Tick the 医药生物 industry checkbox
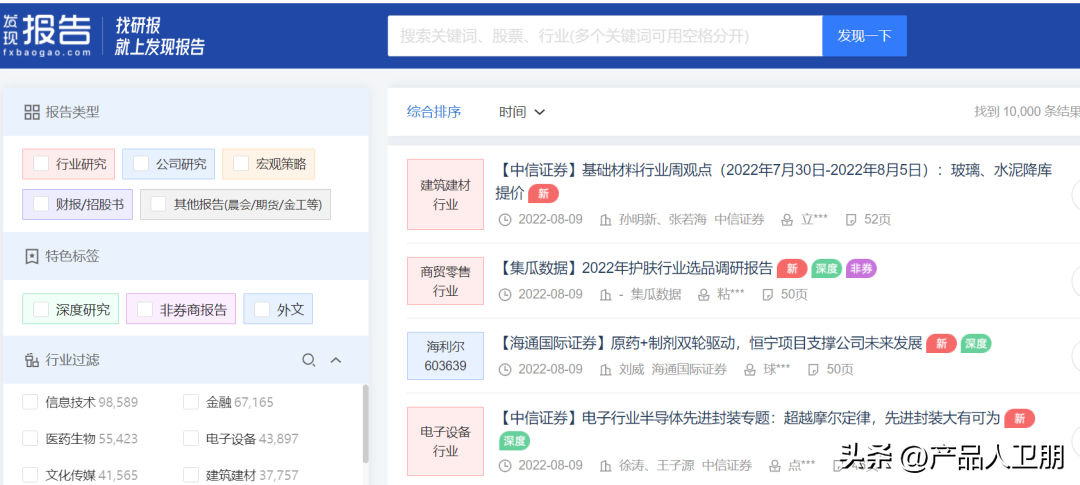The width and height of the screenshot is (1080, 485). [x=30, y=439]
